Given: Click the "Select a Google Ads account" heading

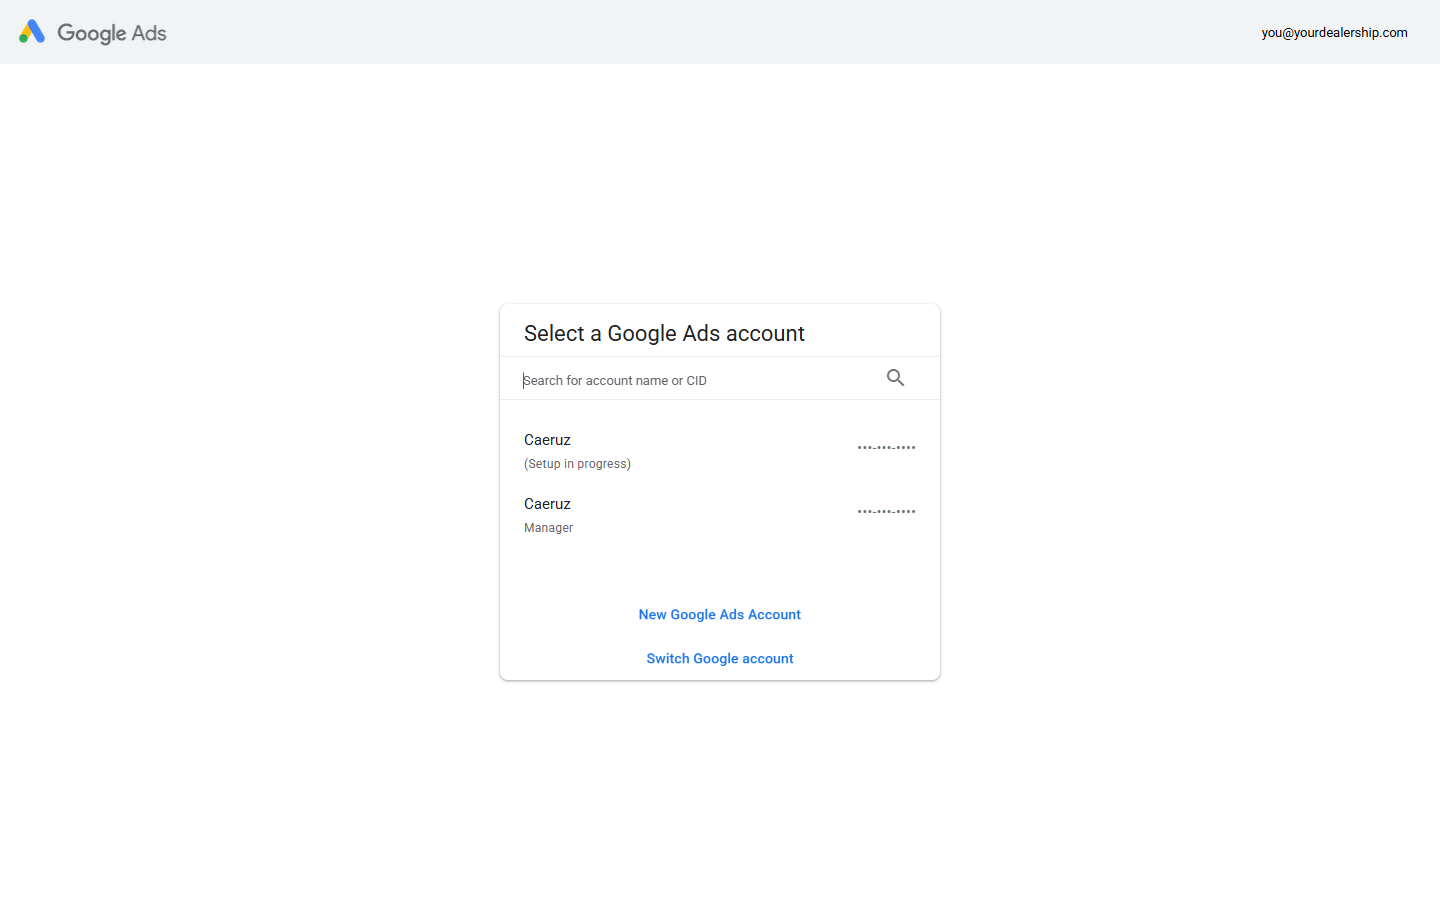Looking at the screenshot, I should pyautogui.click(x=664, y=334).
